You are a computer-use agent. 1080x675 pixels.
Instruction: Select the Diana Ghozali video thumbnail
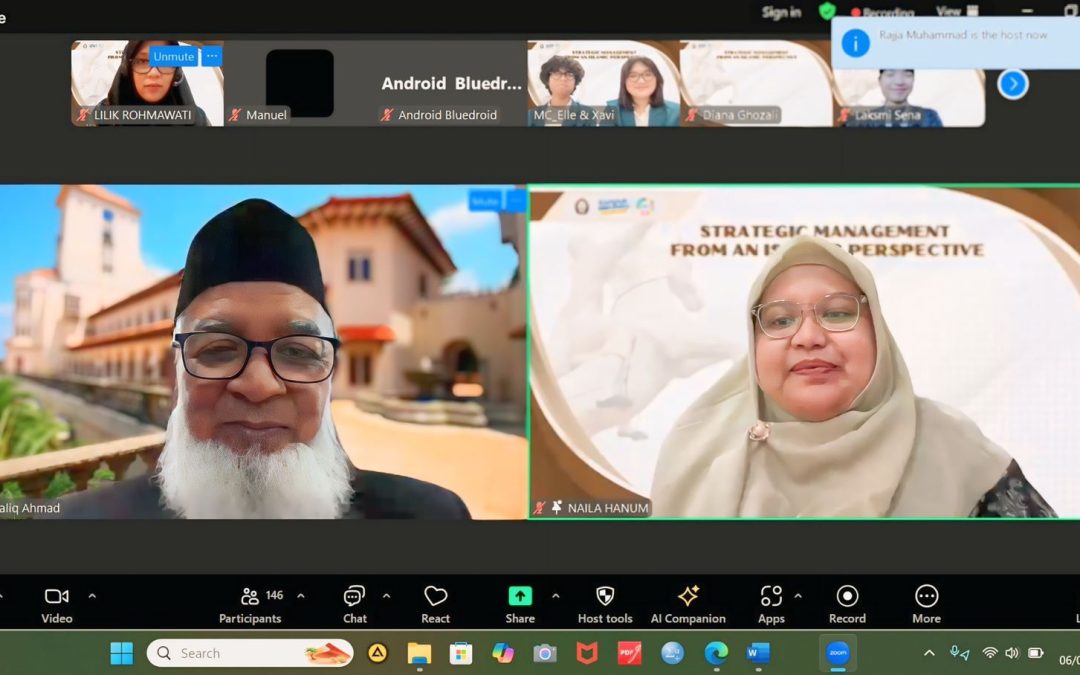click(756, 83)
